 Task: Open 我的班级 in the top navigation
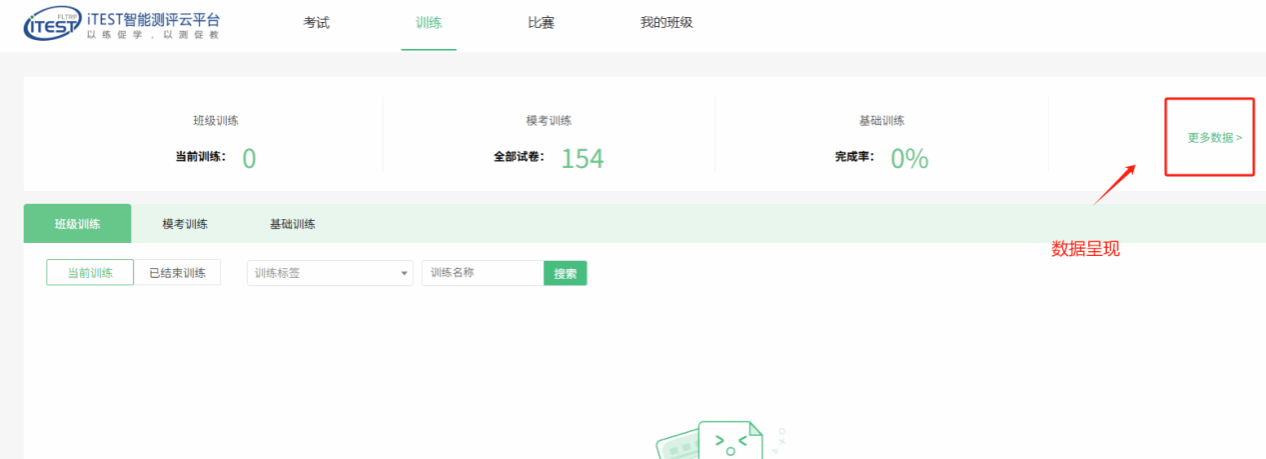[666, 23]
